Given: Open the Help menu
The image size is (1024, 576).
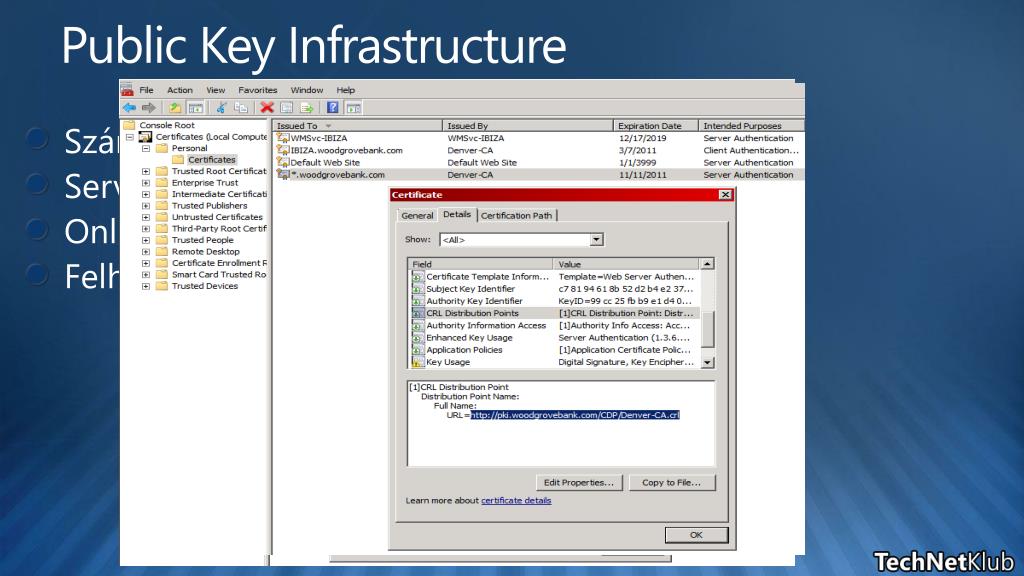Looking at the screenshot, I should [345, 90].
